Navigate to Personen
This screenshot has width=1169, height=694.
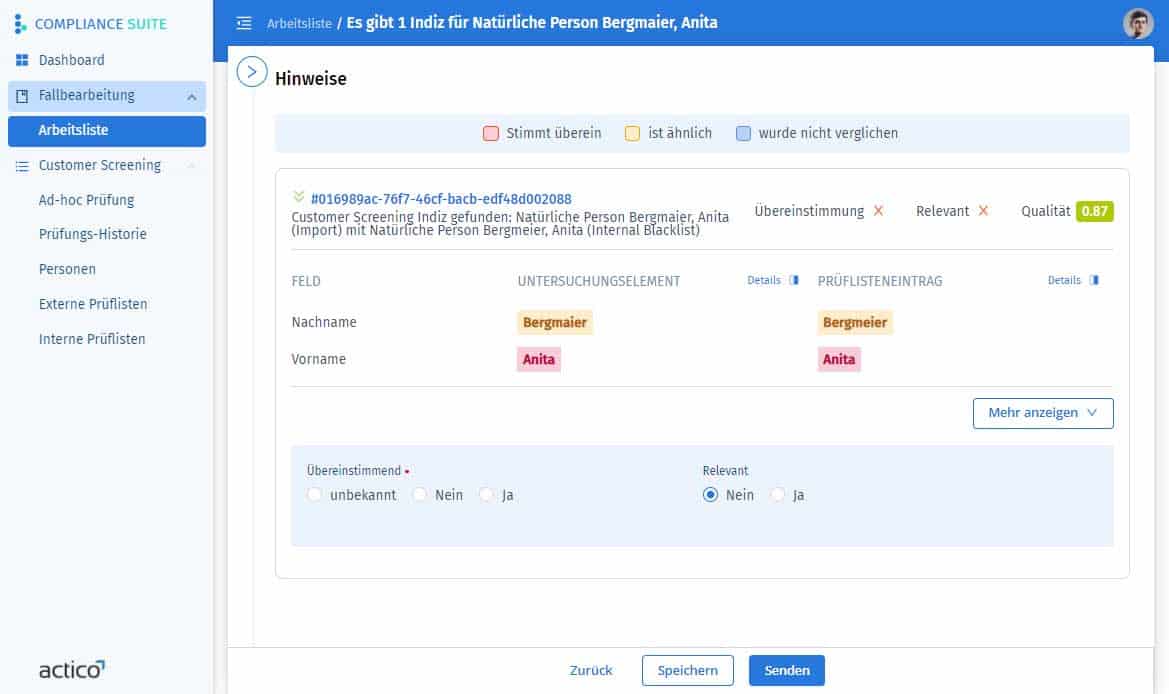tap(67, 269)
